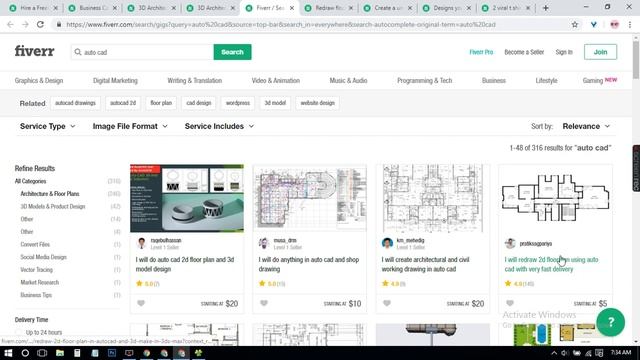The width and height of the screenshot is (640, 360).
Task: Click the volume icon in system tray
Action: pos(565,353)
